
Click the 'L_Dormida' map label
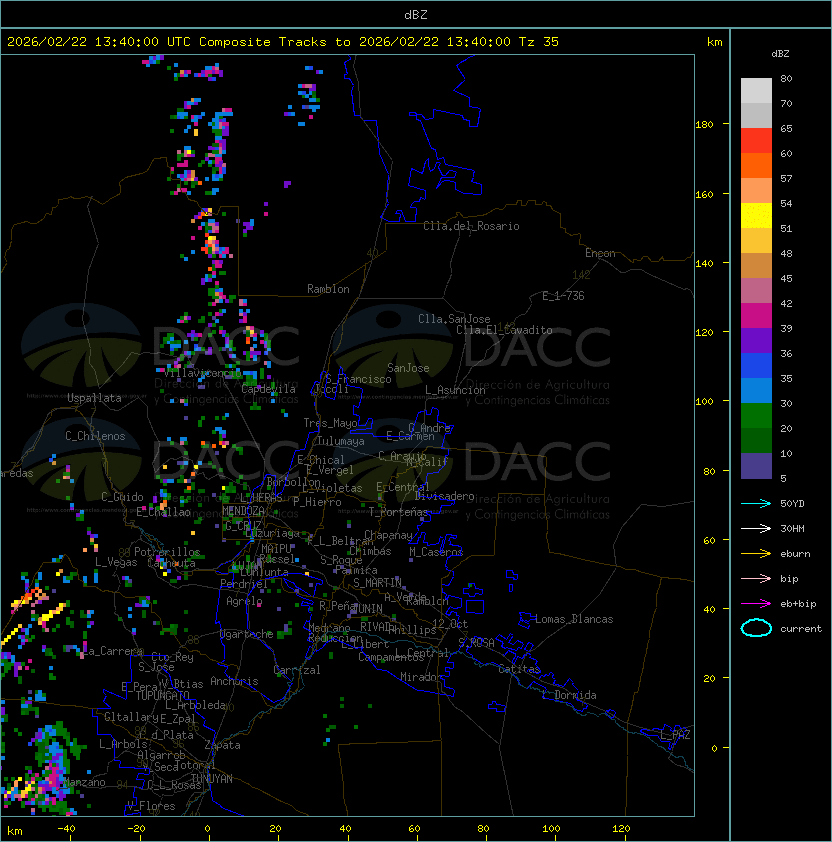click(569, 695)
